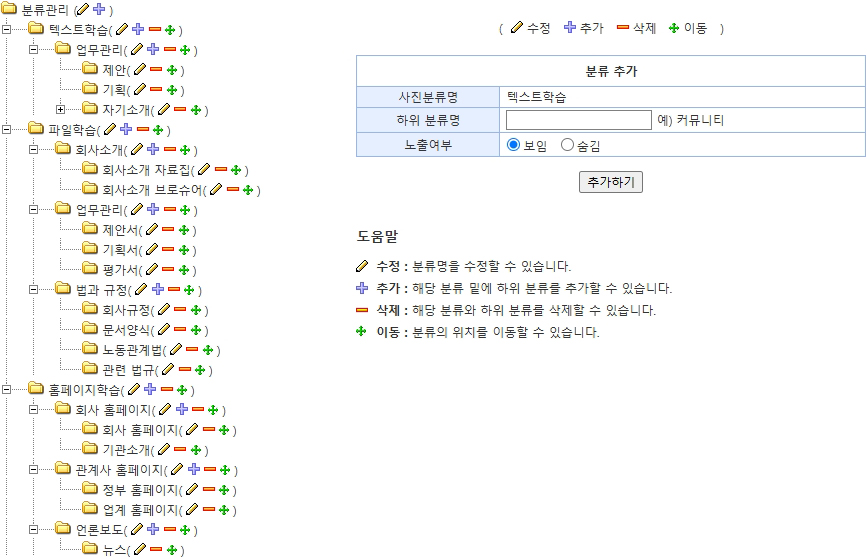Click the edit pencil icon for 텍스트학습
The height and width of the screenshot is (559, 867).
pyautogui.click(x=122, y=29)
